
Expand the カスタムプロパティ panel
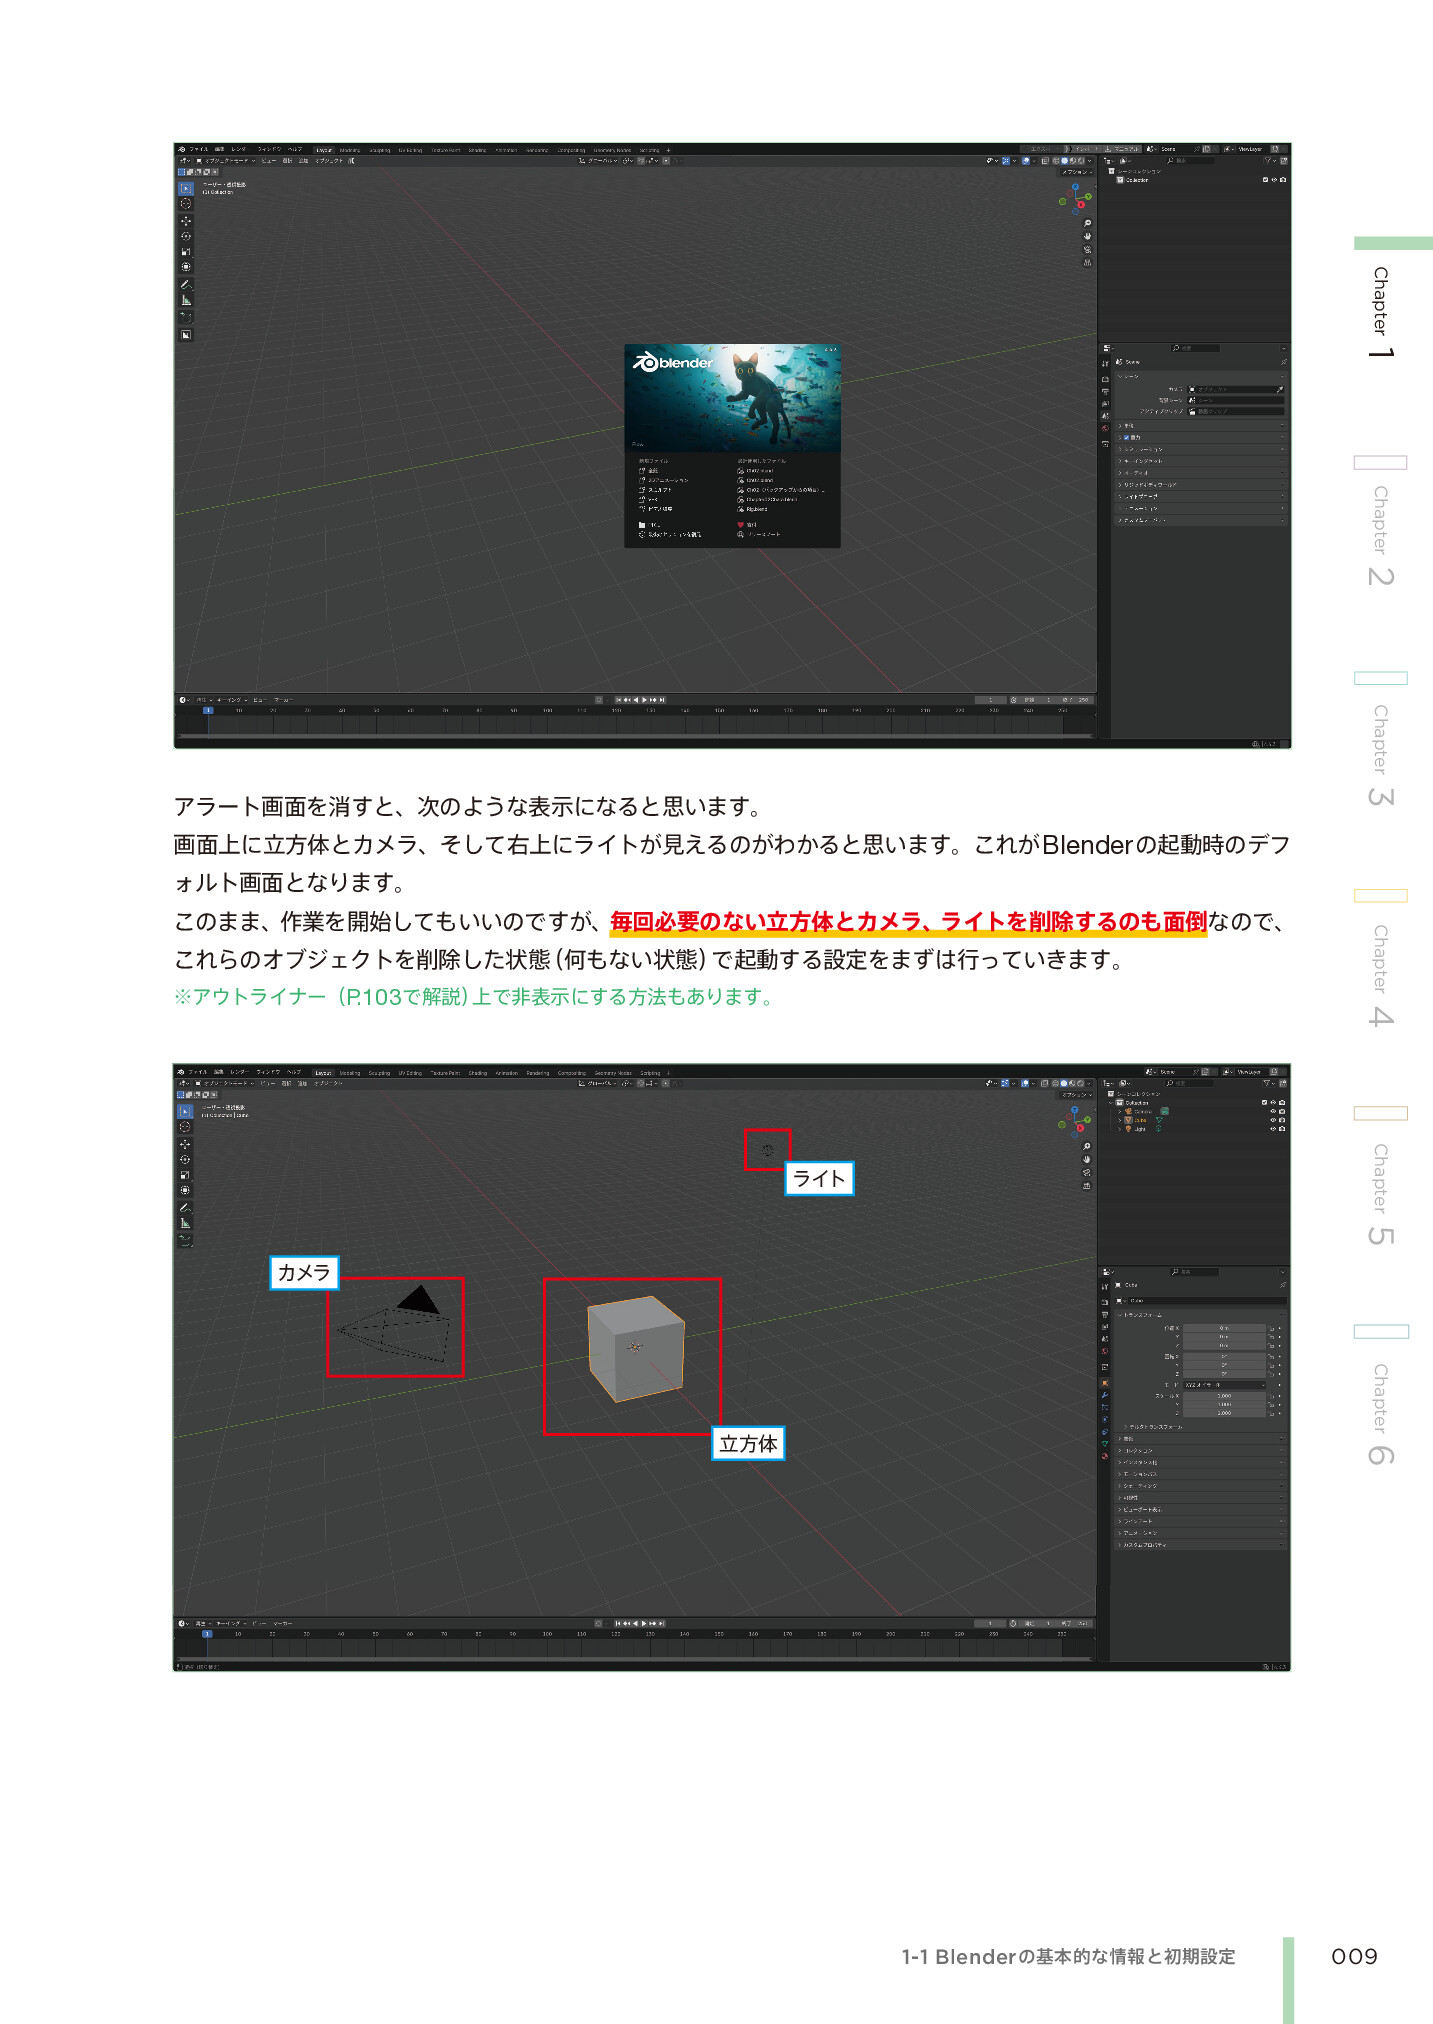tap(1144, 1545)
